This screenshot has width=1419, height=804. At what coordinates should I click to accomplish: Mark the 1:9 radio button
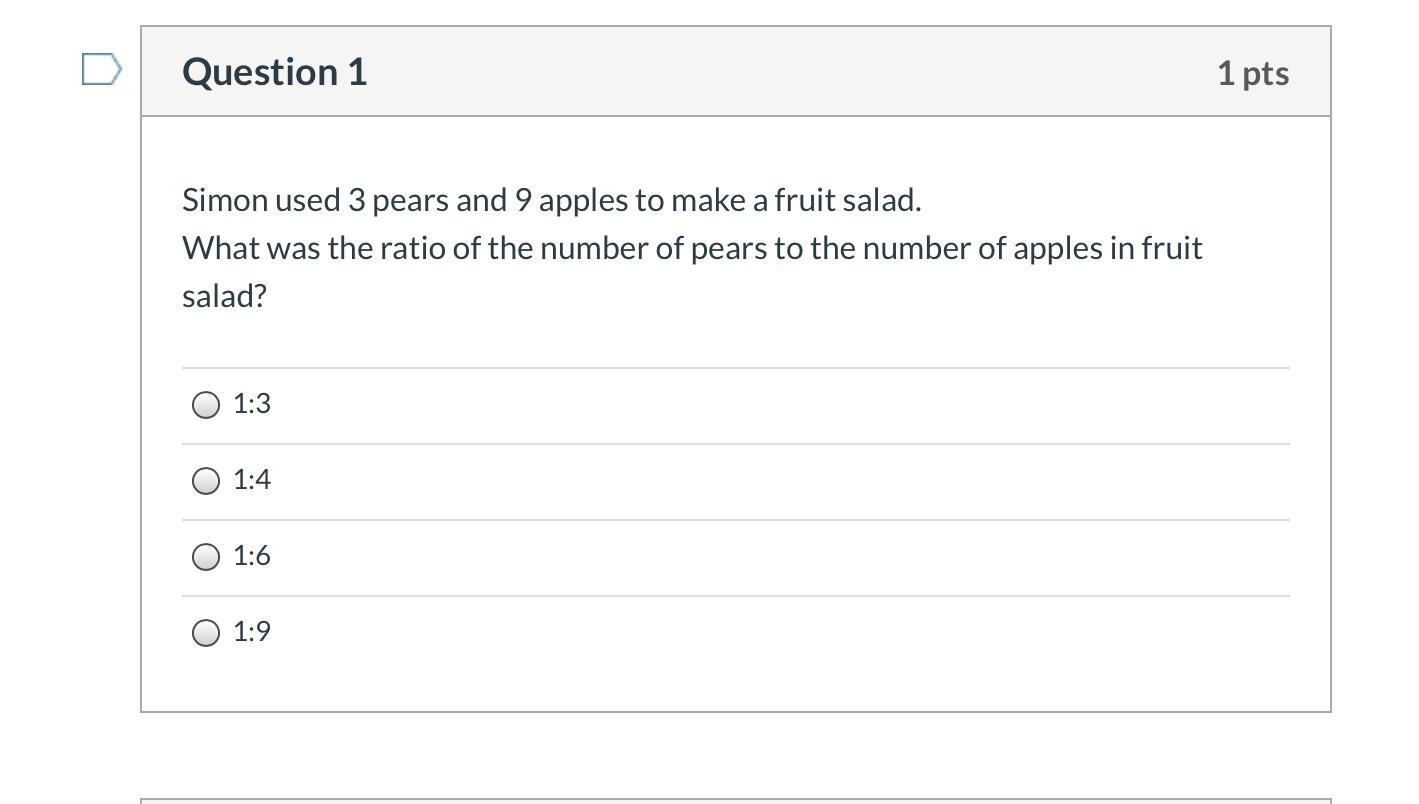click(206, 633)
